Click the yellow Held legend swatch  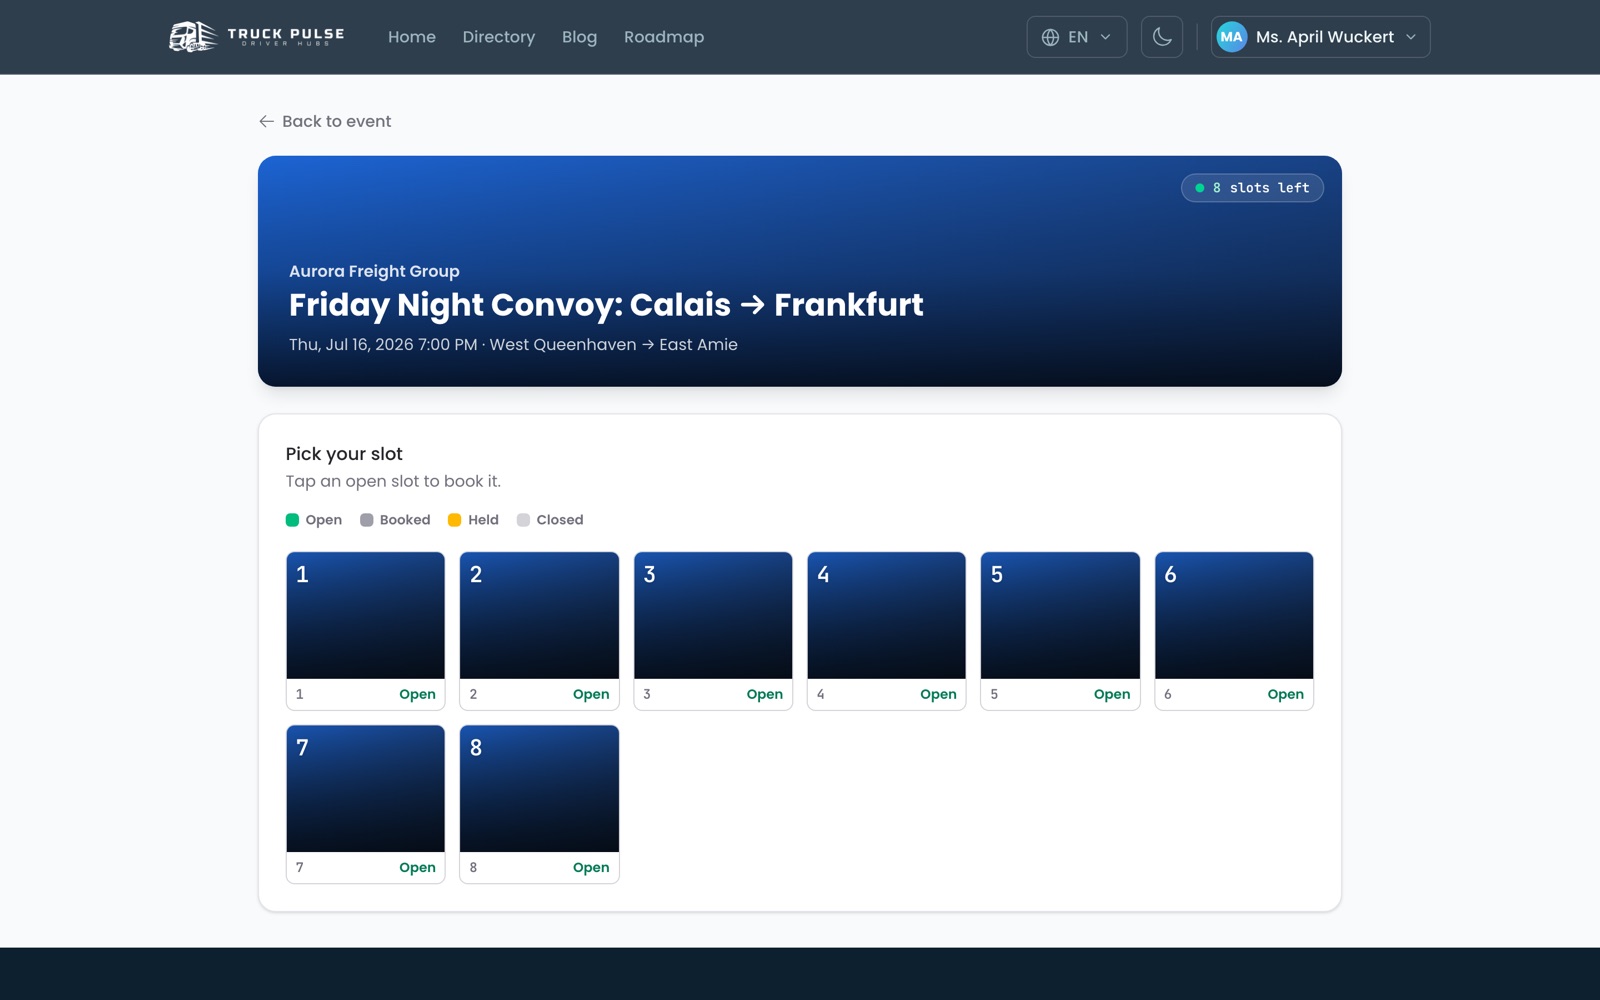(455, 520)
